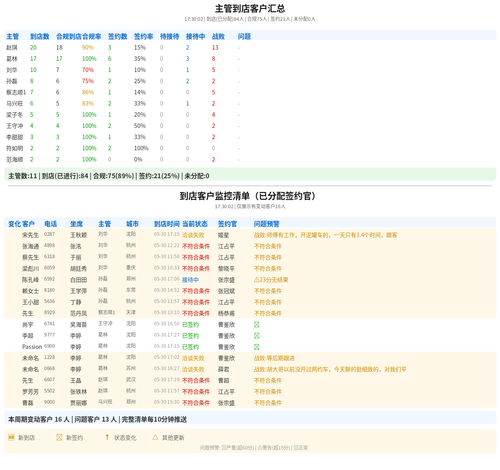Click the phone number 0287
The image size is (500, 470).
tap(49, 234)
